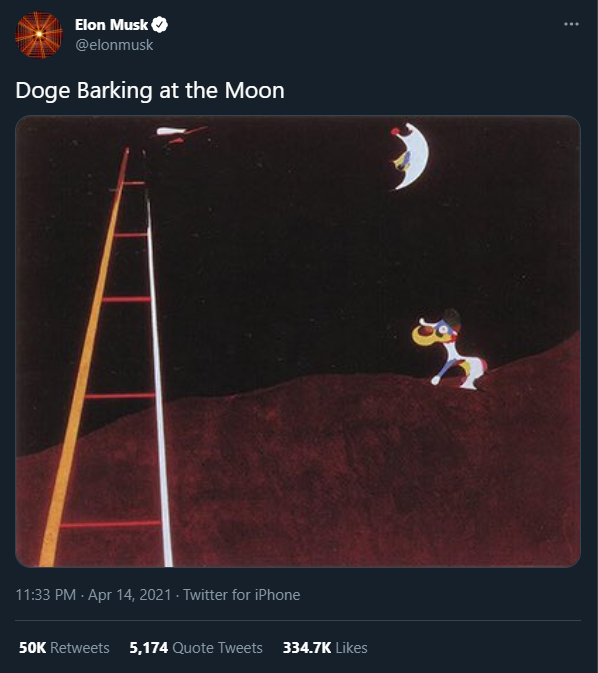Screen dimensions: 598x673
Task: Open the Twitter for iPhone source link
Action: [242, 595]
